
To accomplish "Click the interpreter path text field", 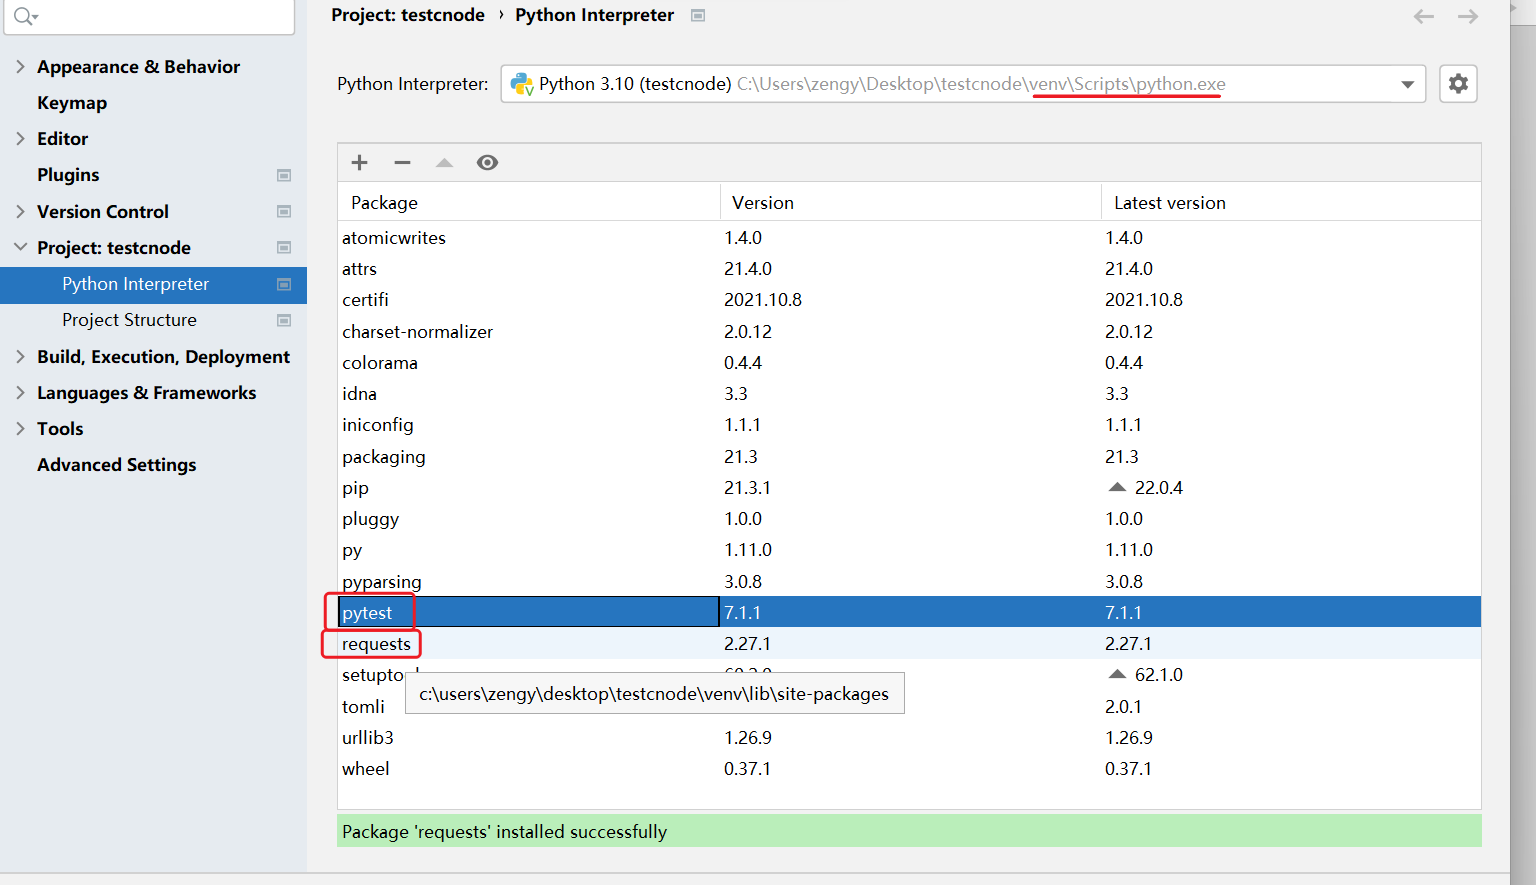I will click(x=964, y=84).
